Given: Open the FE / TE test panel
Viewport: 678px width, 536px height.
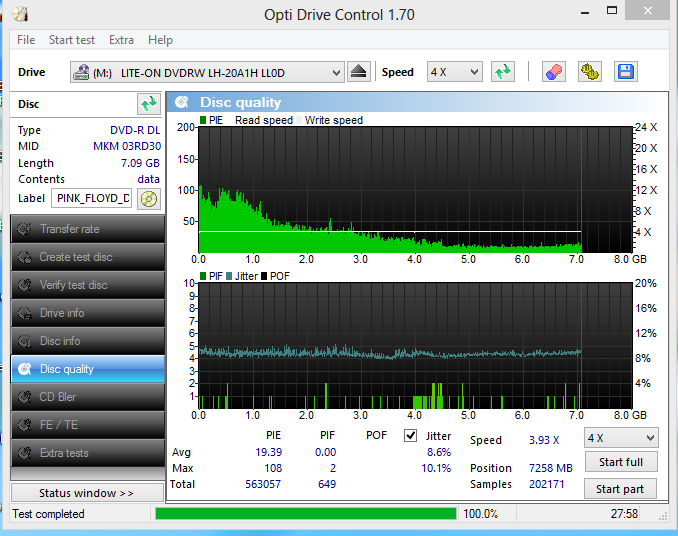Looking at the screenshot, I should click(x=88, y=425).
